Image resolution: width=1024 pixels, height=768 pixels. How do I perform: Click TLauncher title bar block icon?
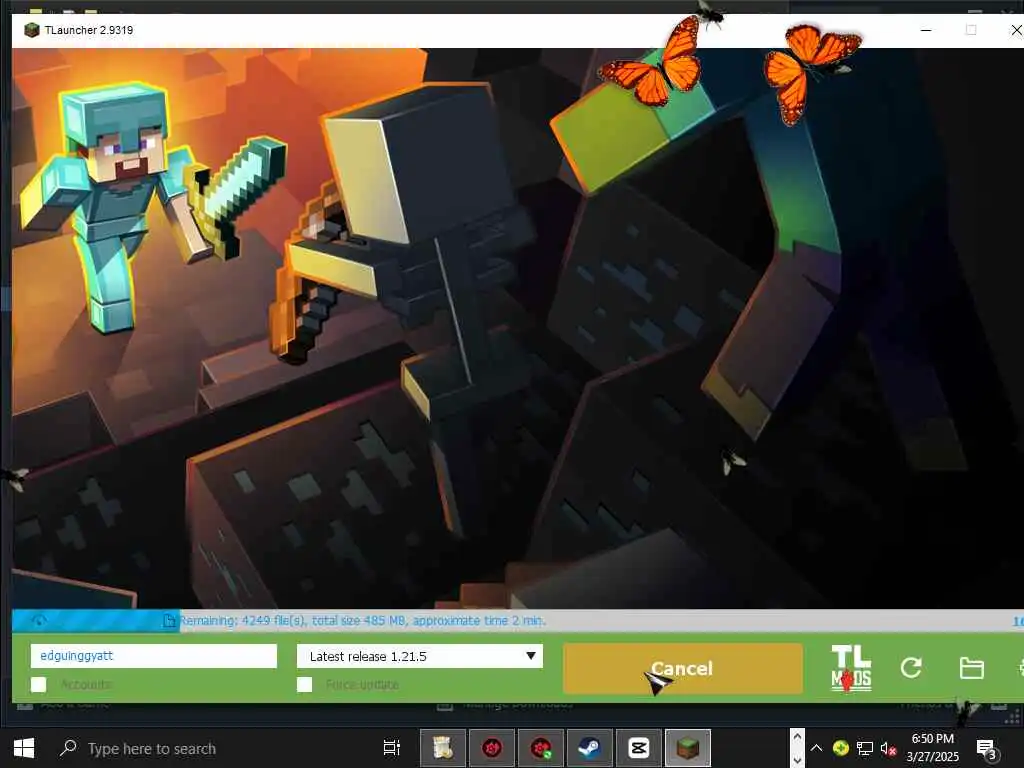click(x=31, y=30)
